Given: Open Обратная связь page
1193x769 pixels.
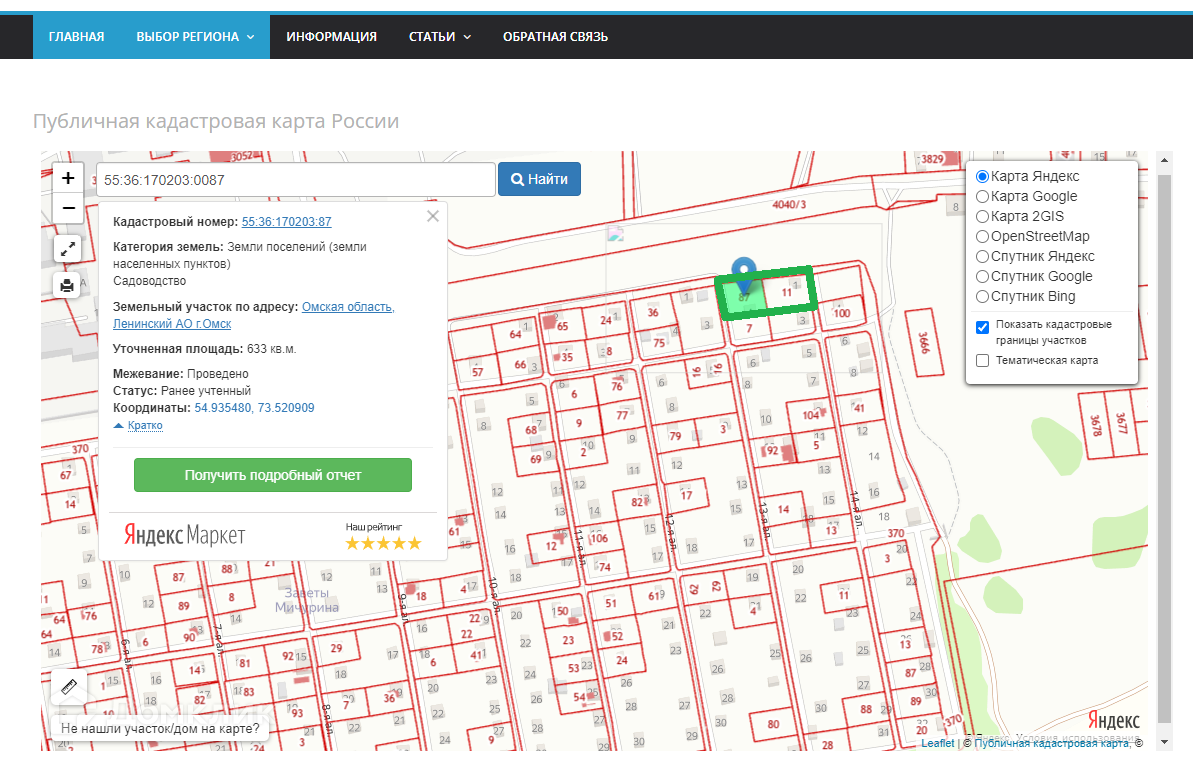Looking at the screenshot, I should click(555, 37).
